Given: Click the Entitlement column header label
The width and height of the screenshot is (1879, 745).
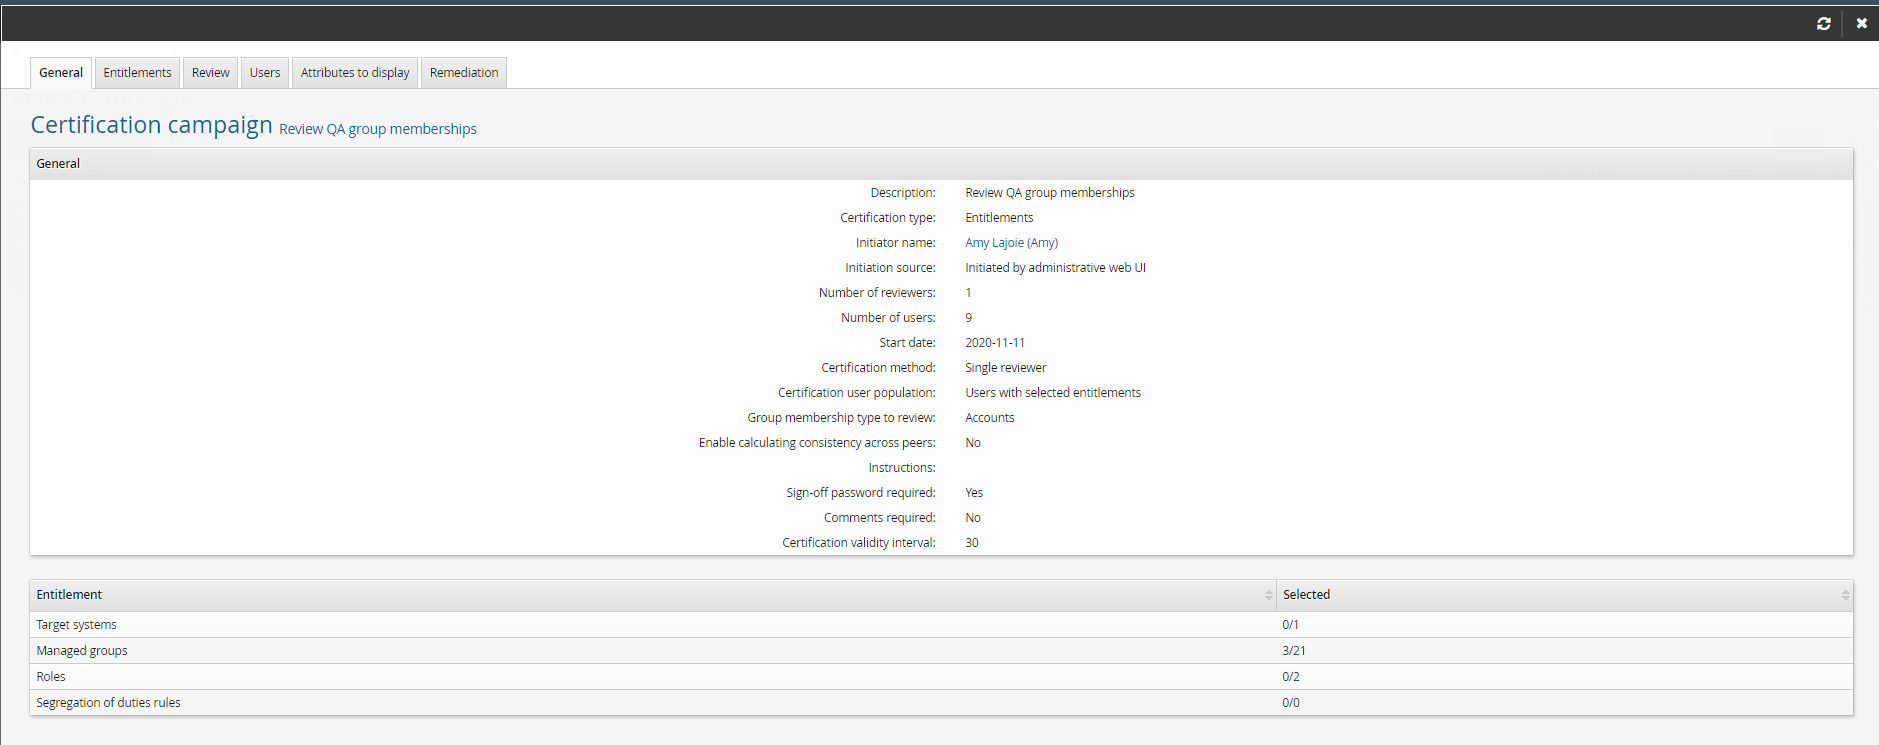Looking at the screenshot, I should 69,595.
